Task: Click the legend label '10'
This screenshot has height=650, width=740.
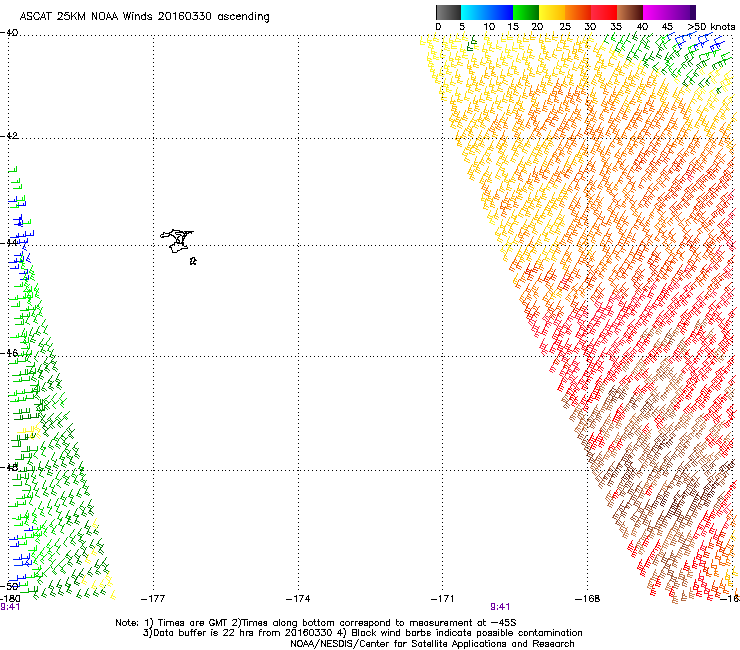Action: tap(489, 27)
